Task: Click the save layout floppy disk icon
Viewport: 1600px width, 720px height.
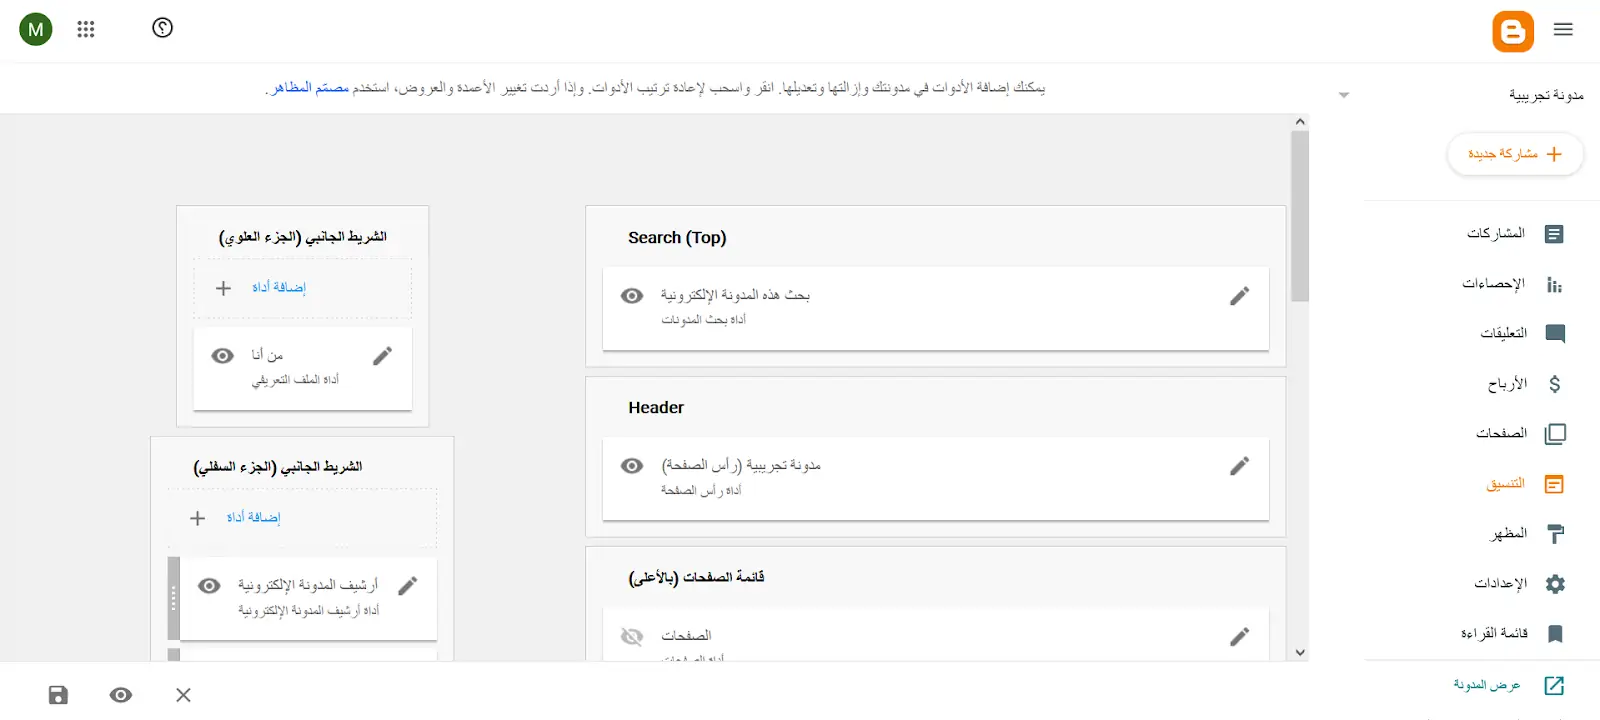Action: [x=59, y=695]
